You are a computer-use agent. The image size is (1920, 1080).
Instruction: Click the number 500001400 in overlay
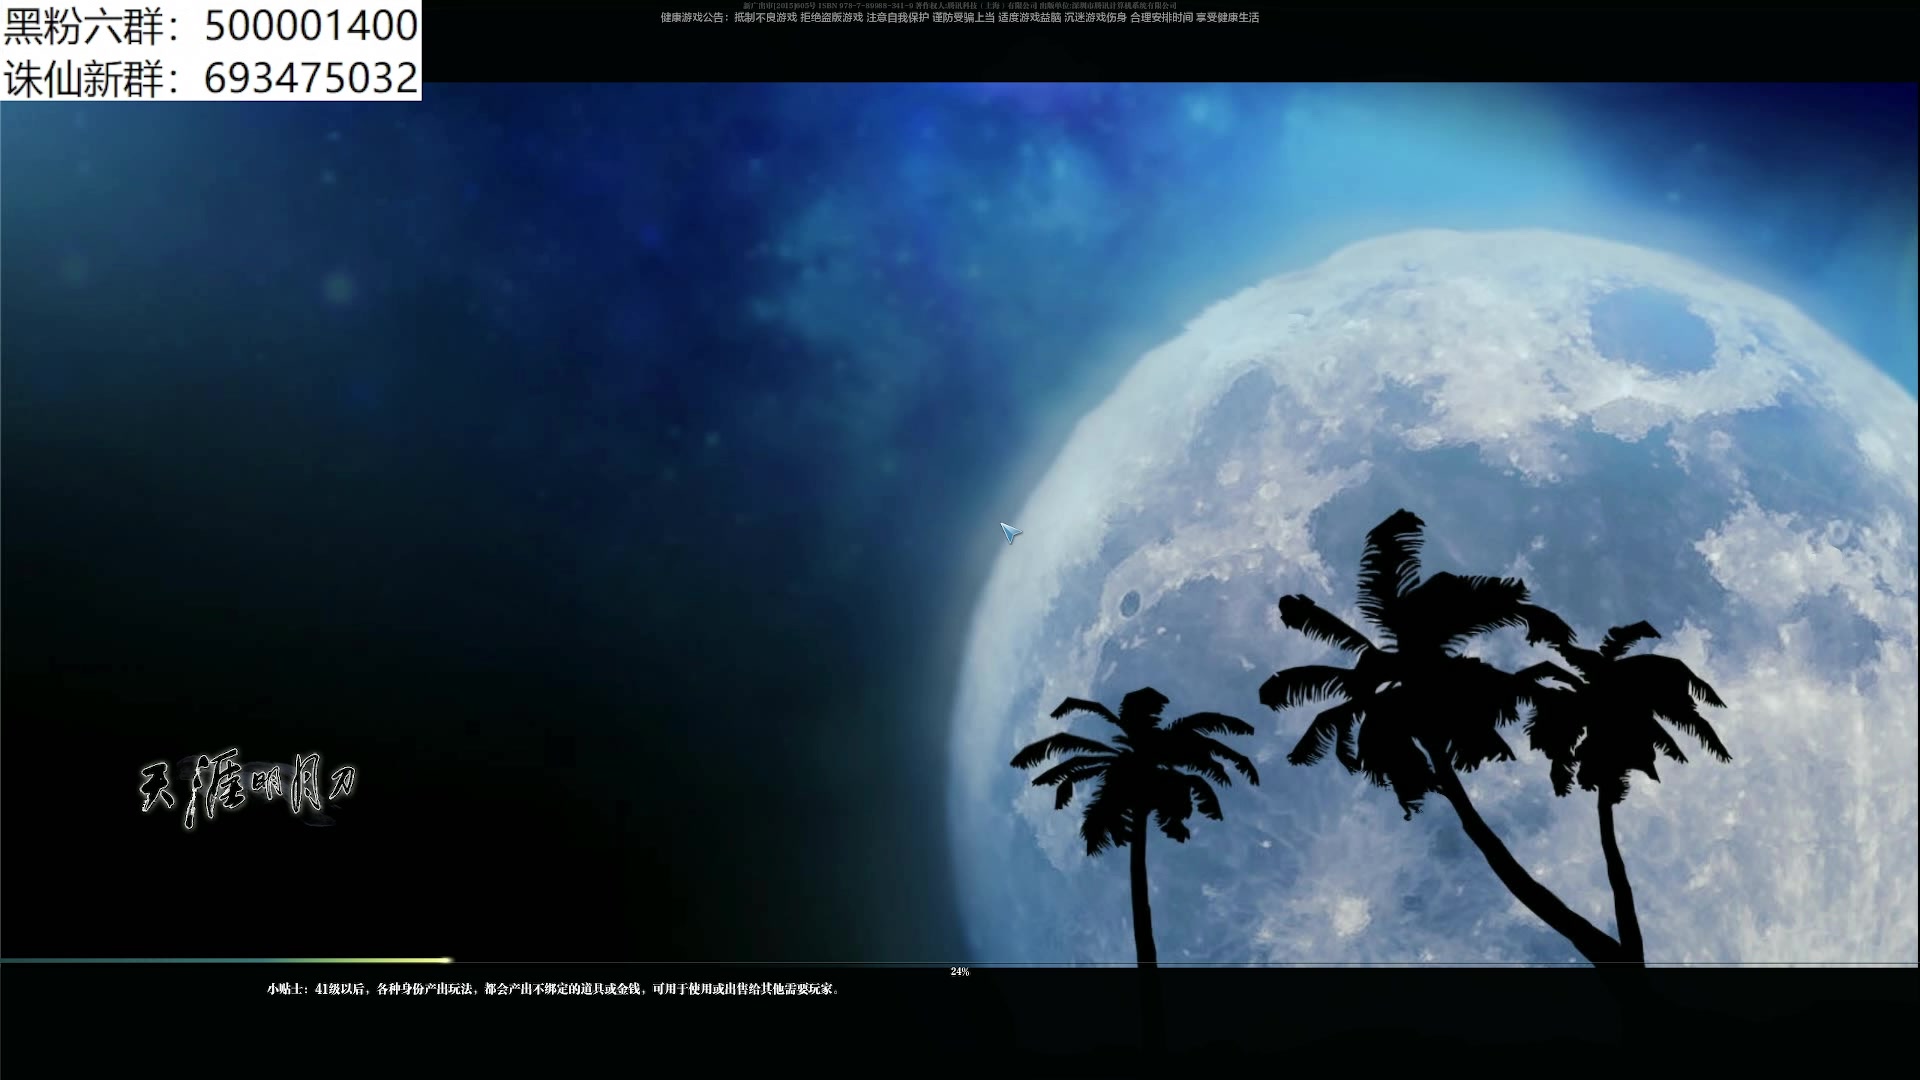pos(311,26)
